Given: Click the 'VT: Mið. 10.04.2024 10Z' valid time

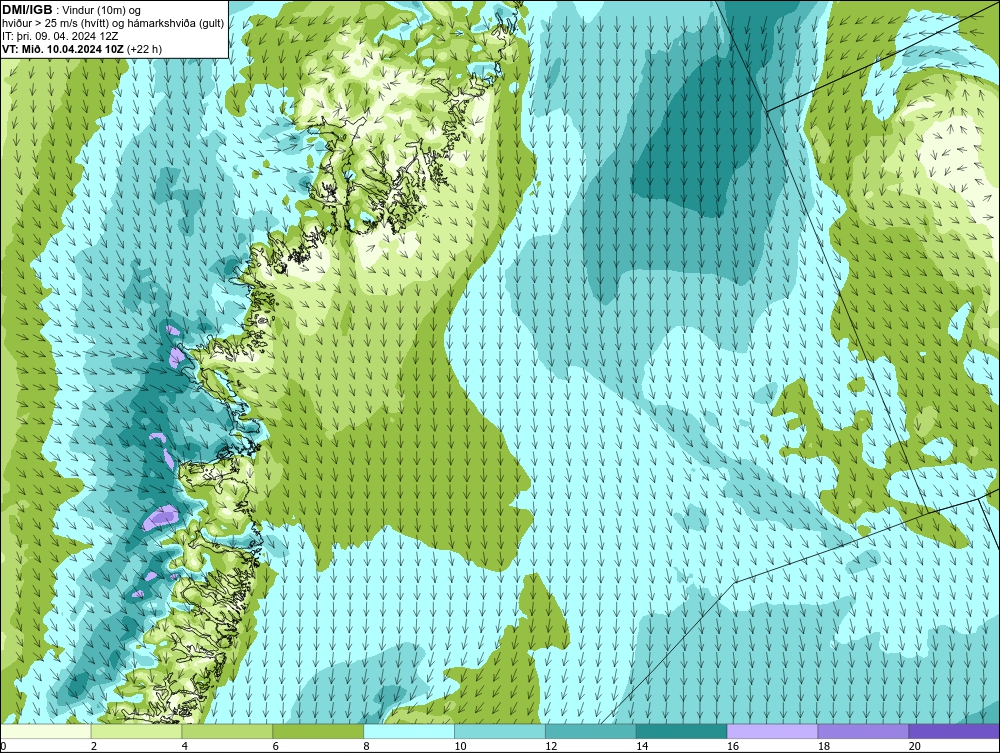Looking at the screenshot, I should pyautogui.click(x=62, y=49).
